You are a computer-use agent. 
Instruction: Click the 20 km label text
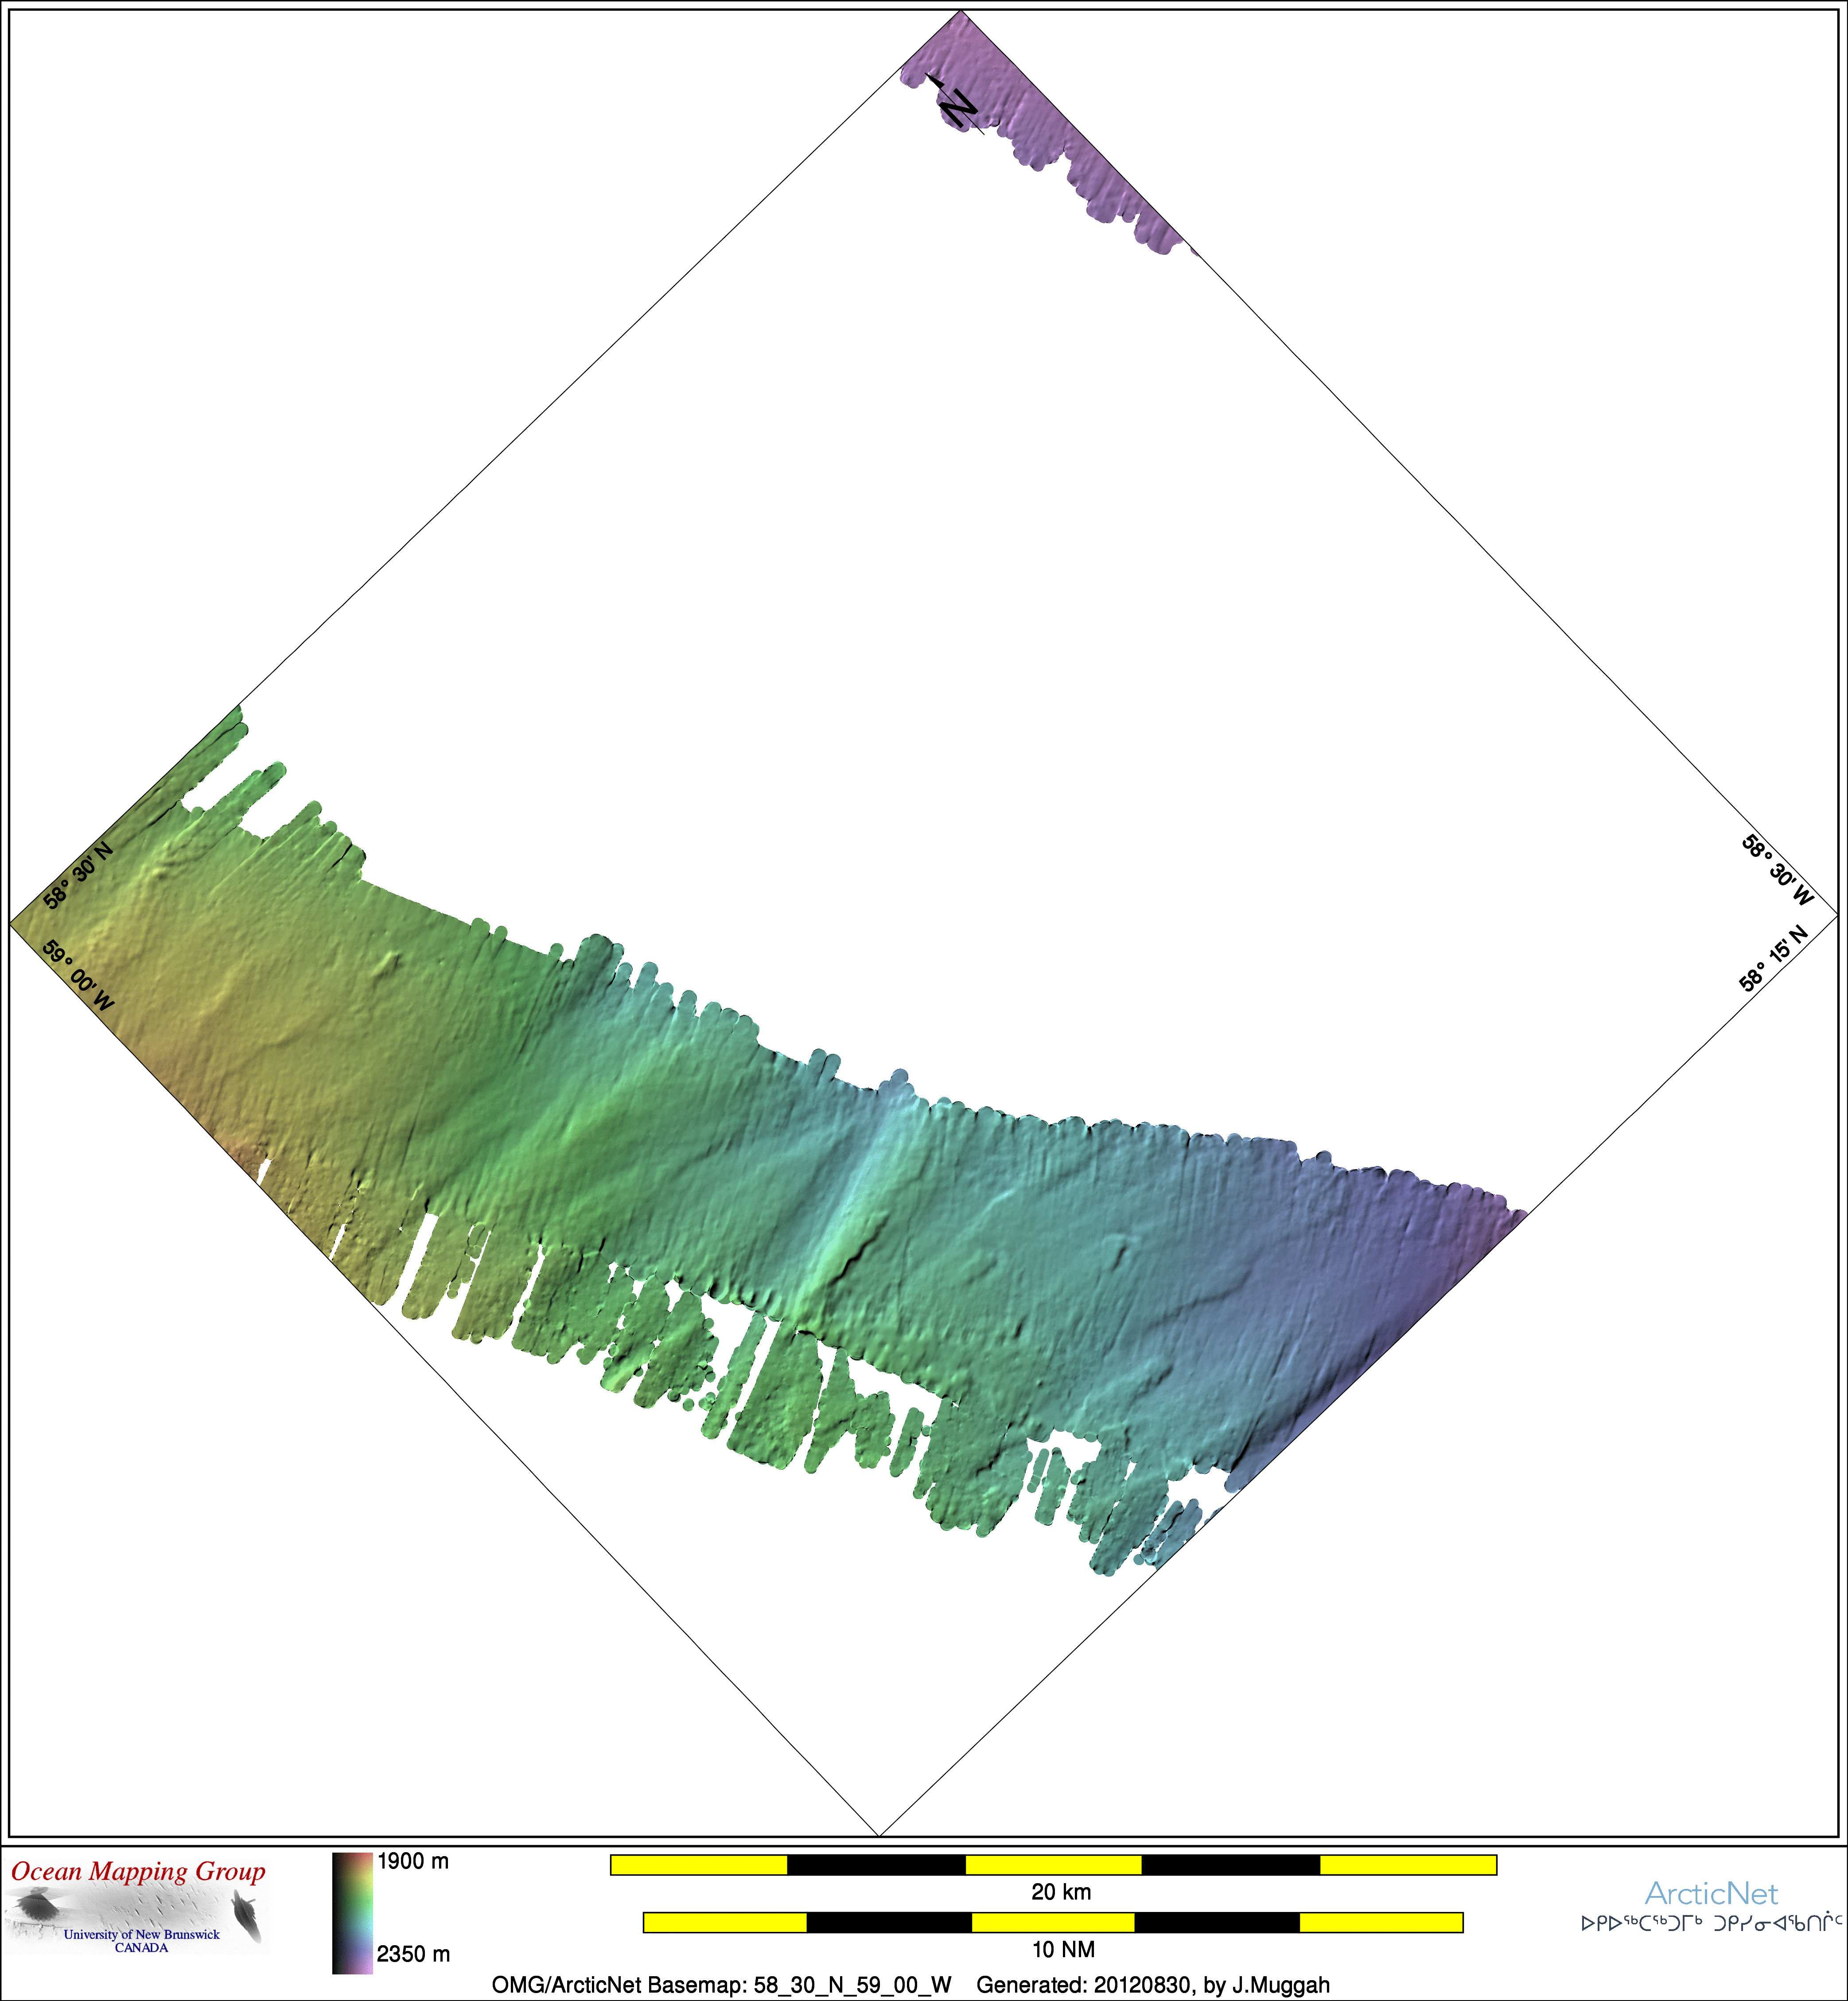[x=1061, y=1892]
